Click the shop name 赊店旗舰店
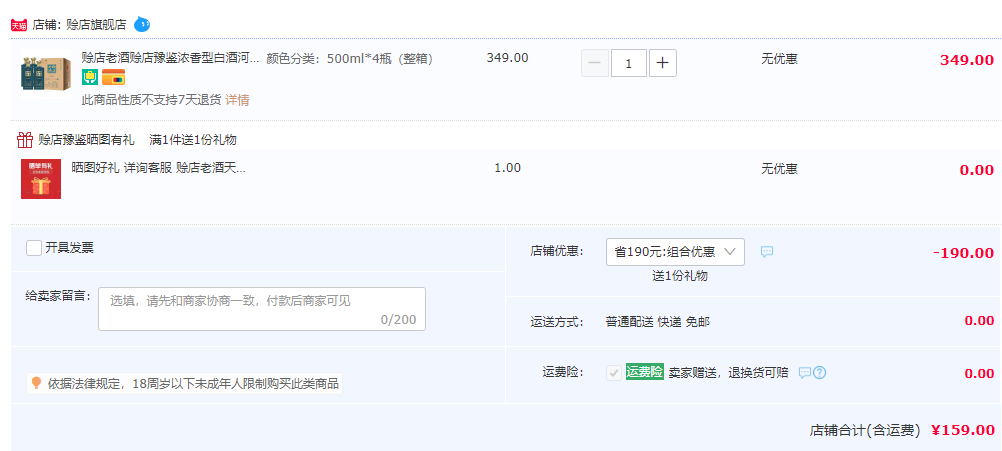The height and width of the screenshot is (451, 1002). [x=96, y=25]
